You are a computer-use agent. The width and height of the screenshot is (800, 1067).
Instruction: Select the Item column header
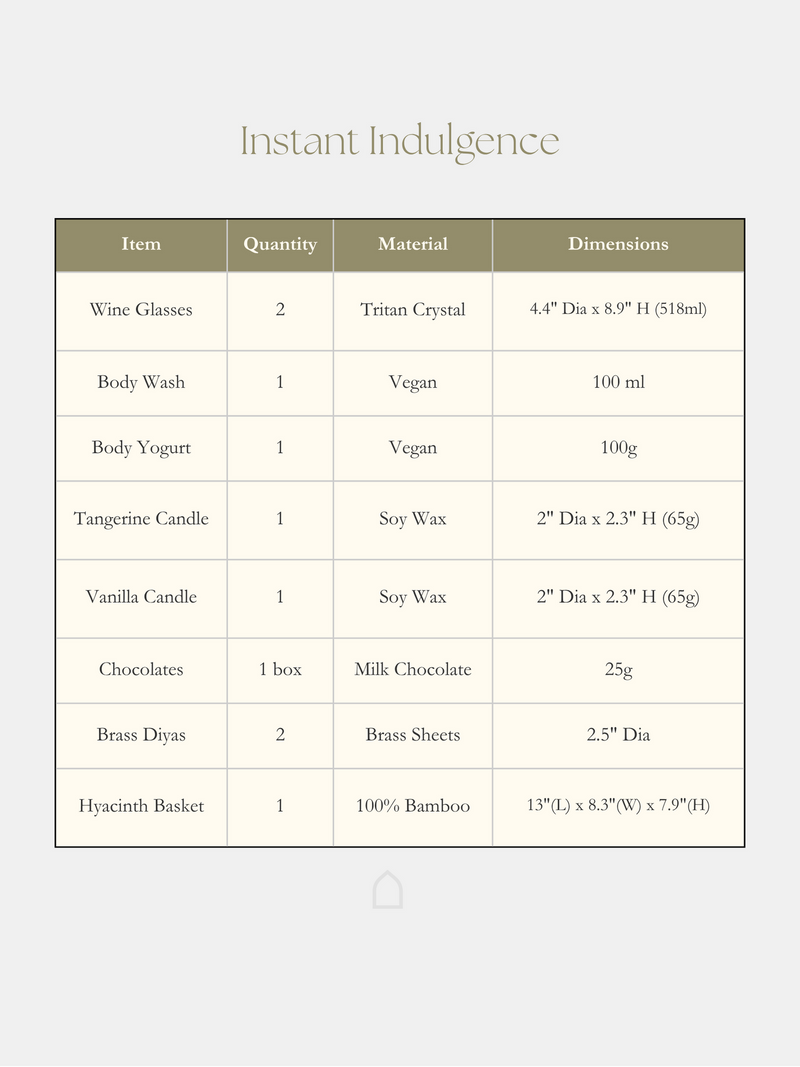141,244
